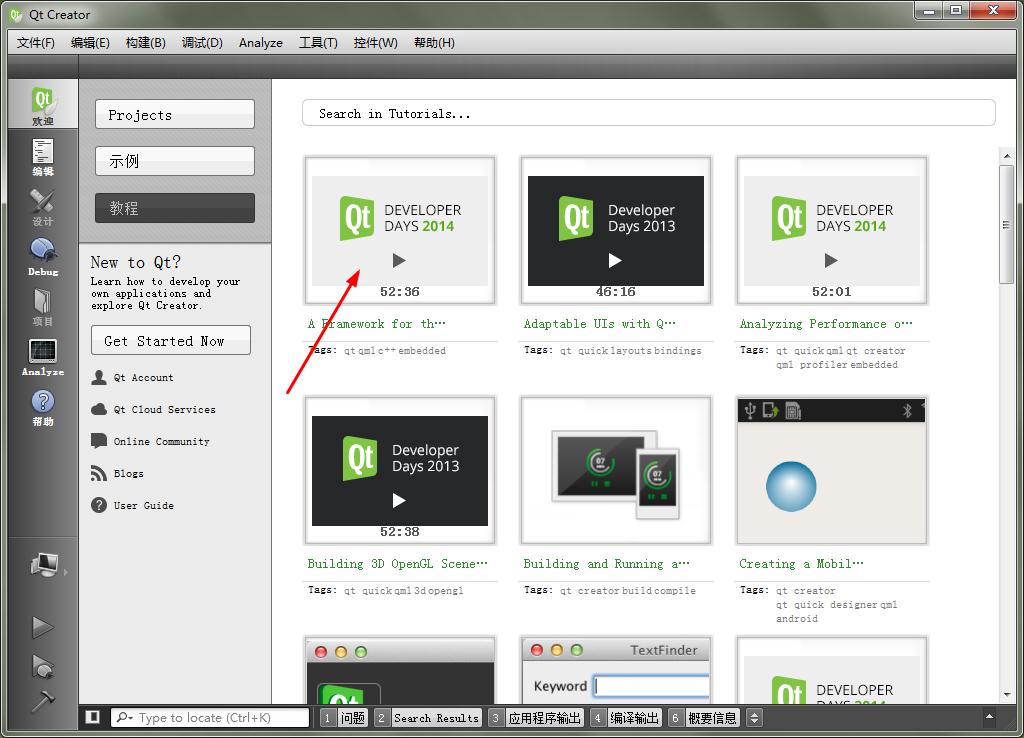Toggle the left sidebar visibility button

tap(93, 717)
